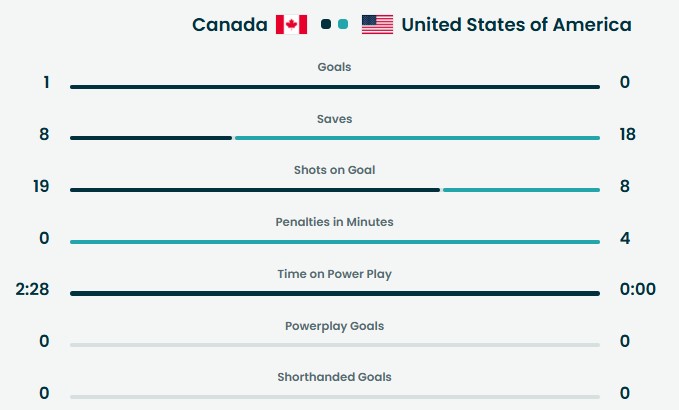Click the Canada flag icon

(291, 24)
